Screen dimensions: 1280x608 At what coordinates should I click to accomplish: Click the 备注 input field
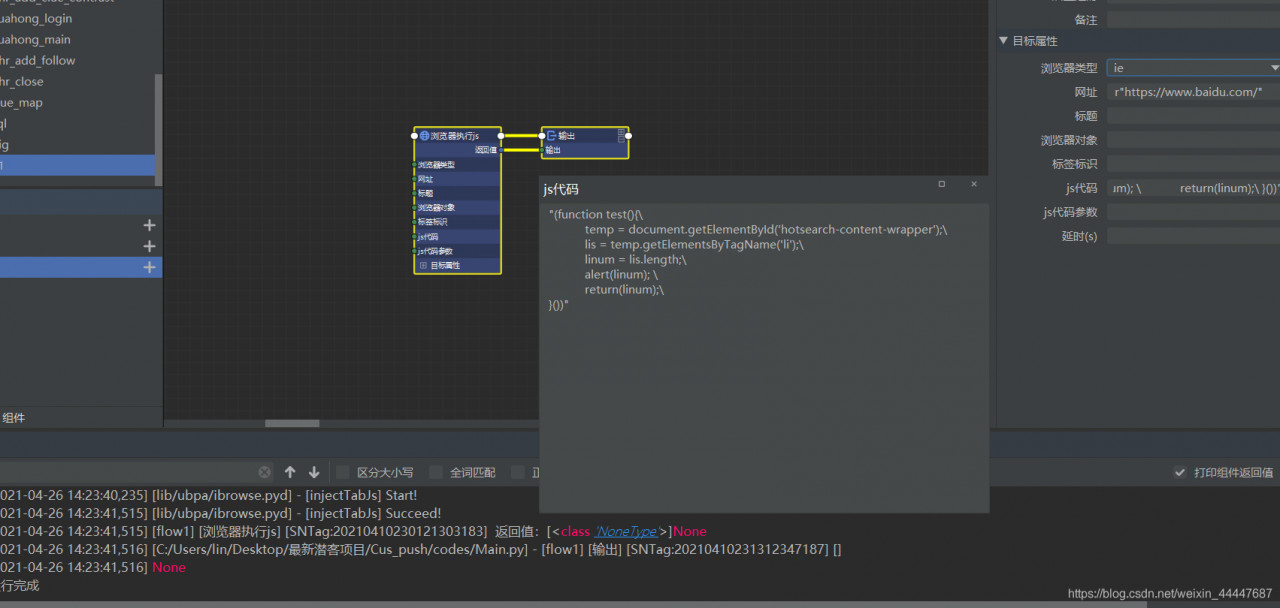[1193, 20]
